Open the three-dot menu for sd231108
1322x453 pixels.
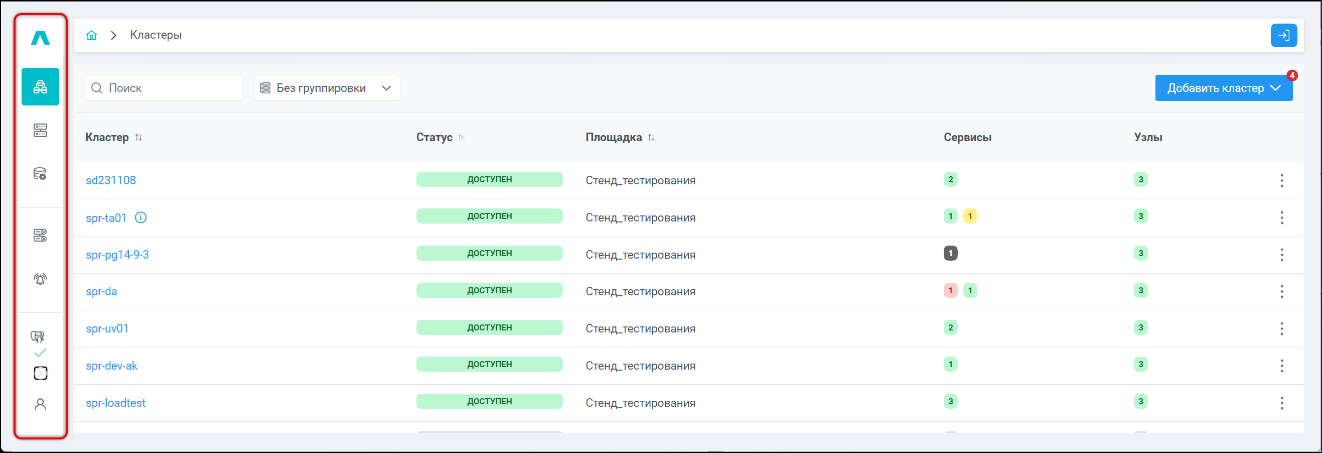pos(1281,180)
